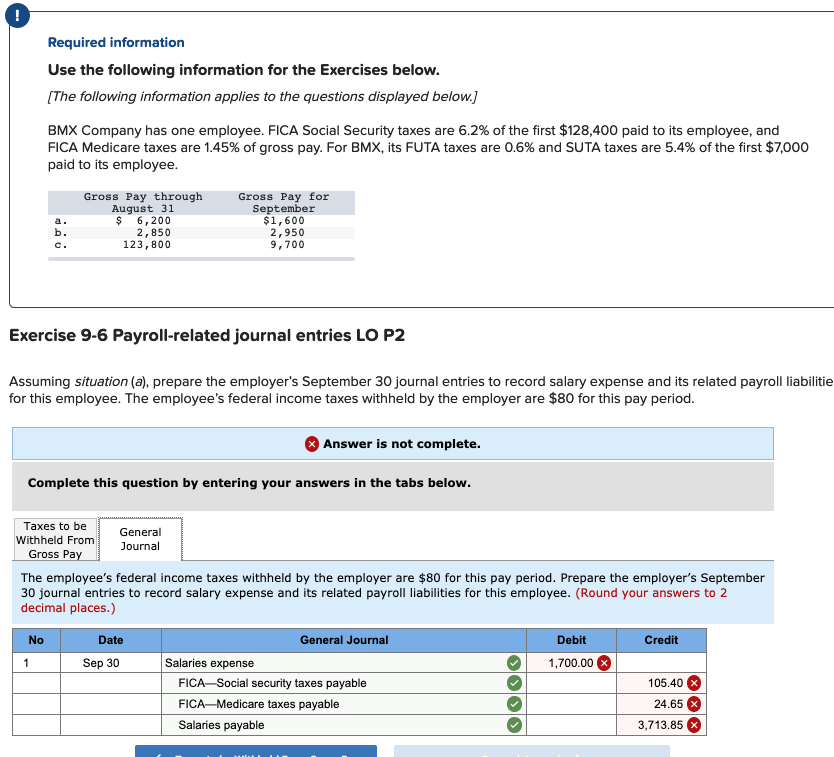Click the 2,950 September gross pay value

click(287, 232)
